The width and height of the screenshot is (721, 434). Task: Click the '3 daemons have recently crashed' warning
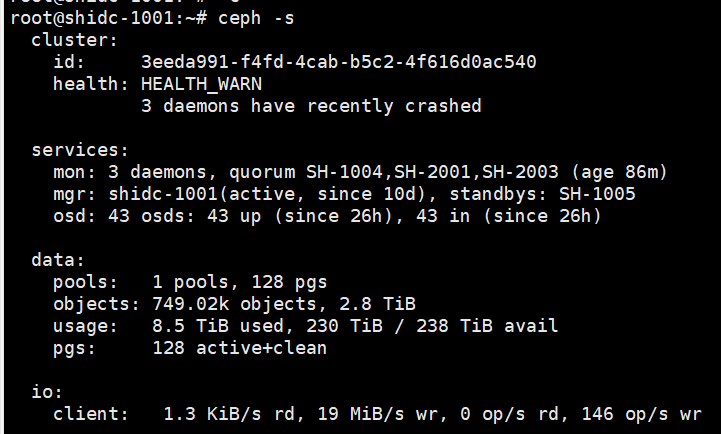pyautogui.click(x=311, y=106)
